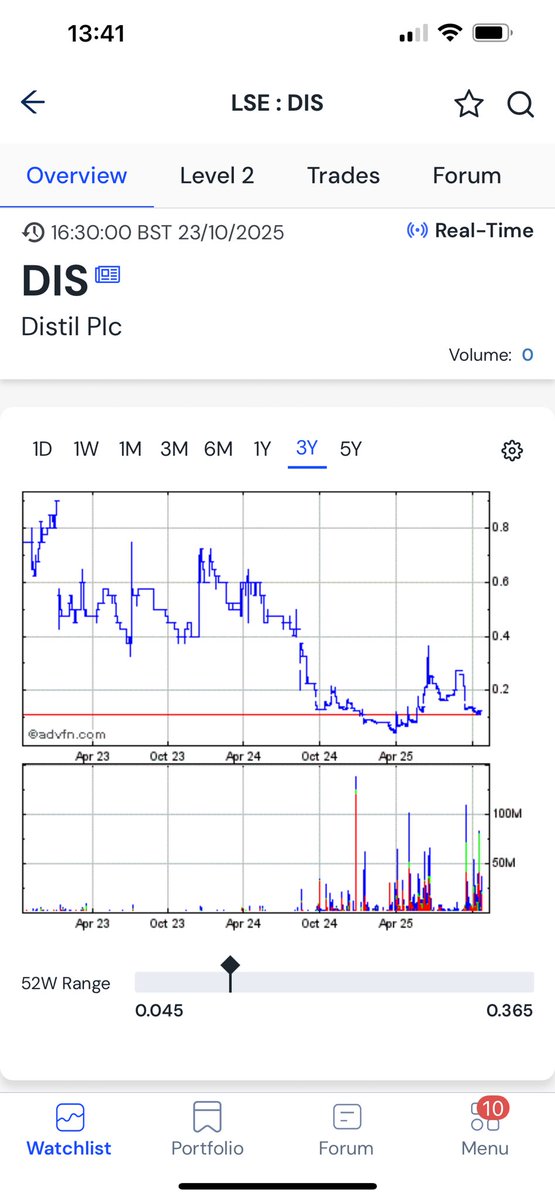This screenshot has height=1200, width=555.
Task: Select the 3Y chart range
Action: click(307, 448)
